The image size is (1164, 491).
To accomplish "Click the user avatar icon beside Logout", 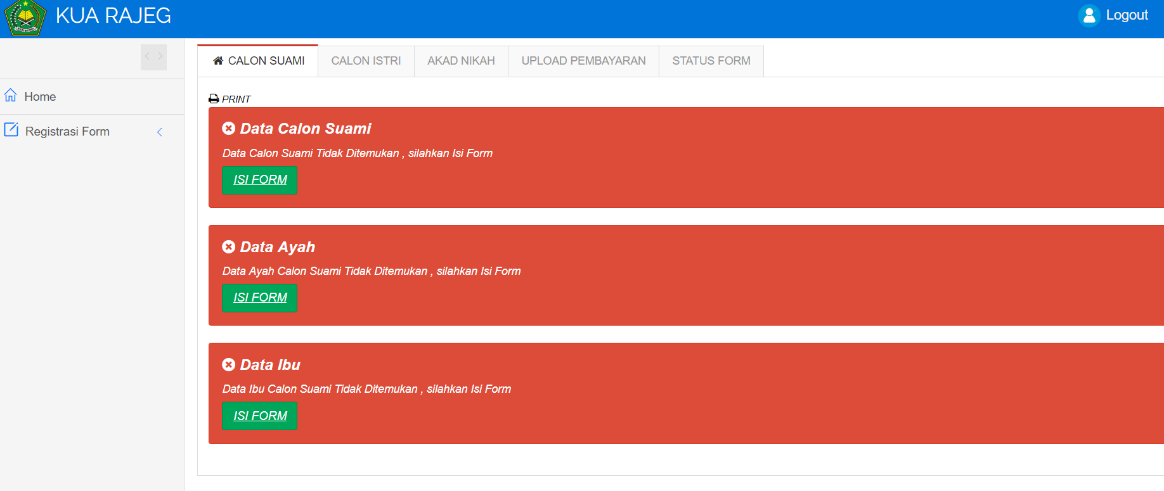I will 1088,16.
